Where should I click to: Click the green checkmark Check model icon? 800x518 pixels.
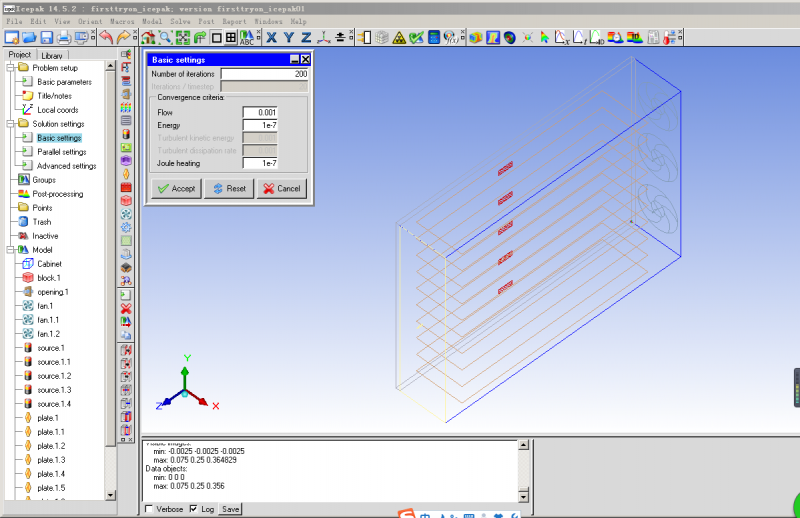[x=416, y=37]
